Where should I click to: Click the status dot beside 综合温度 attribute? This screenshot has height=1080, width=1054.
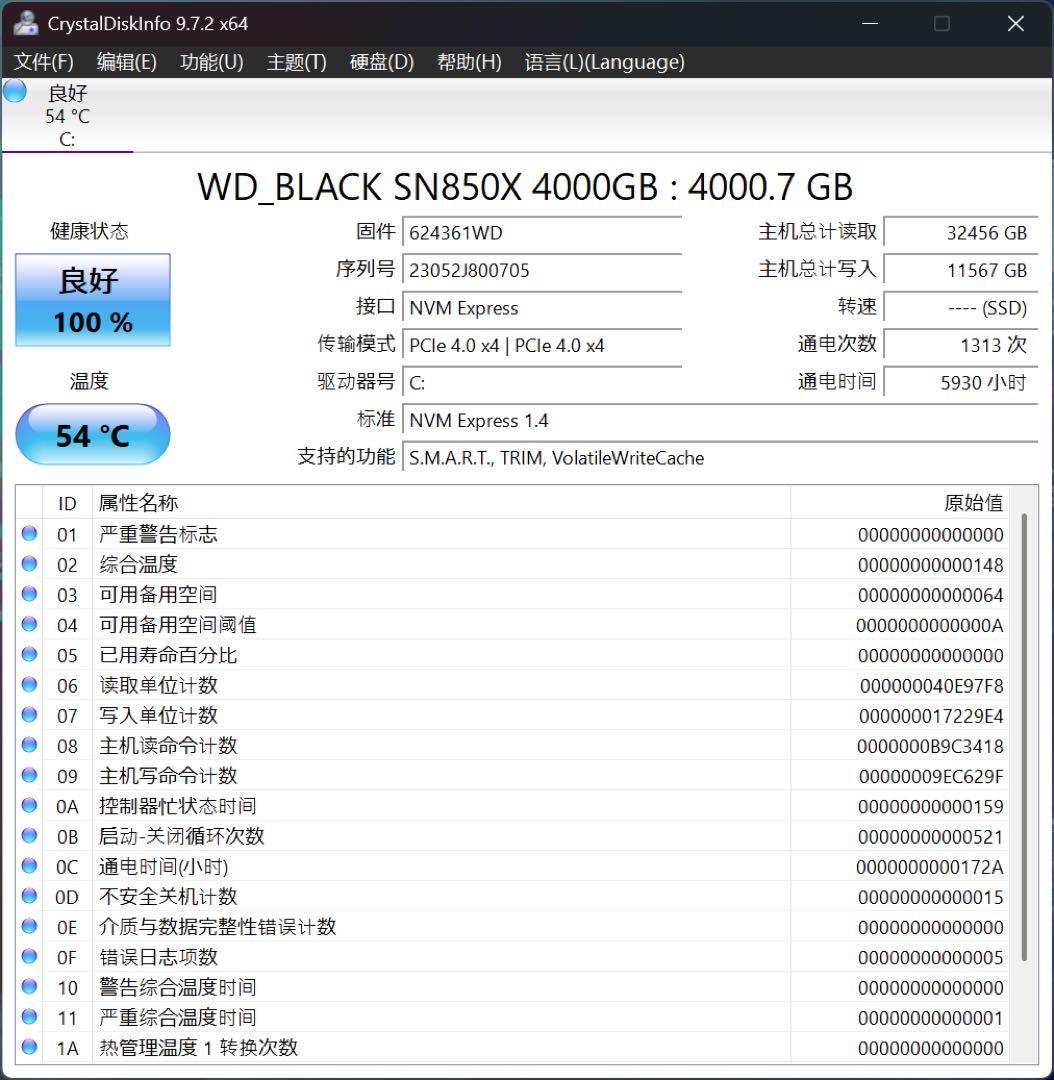pos(29,564)
